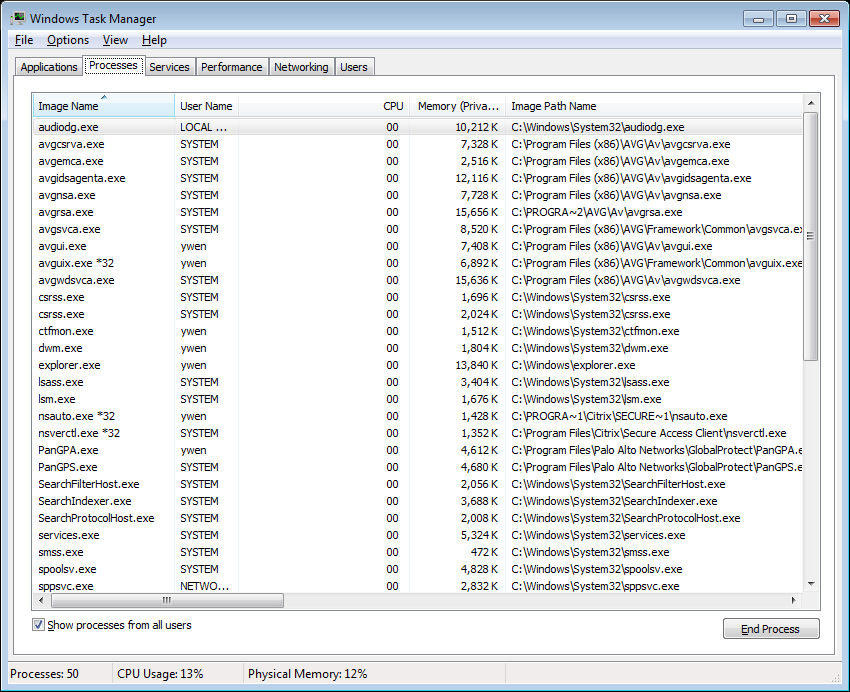The width and height of the screenshot is (850, 692).
Task: Select the avgsvca.exe process
Action: click(x=417, y=229)
